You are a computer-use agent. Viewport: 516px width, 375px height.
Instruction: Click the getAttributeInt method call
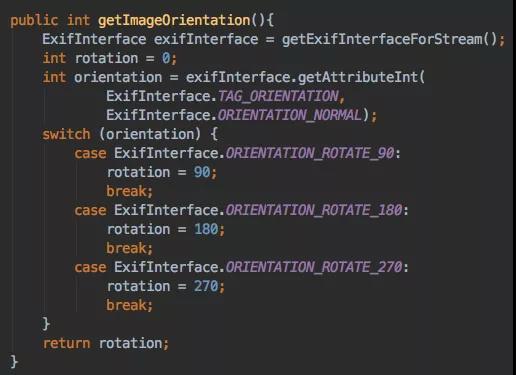[358, 78]
